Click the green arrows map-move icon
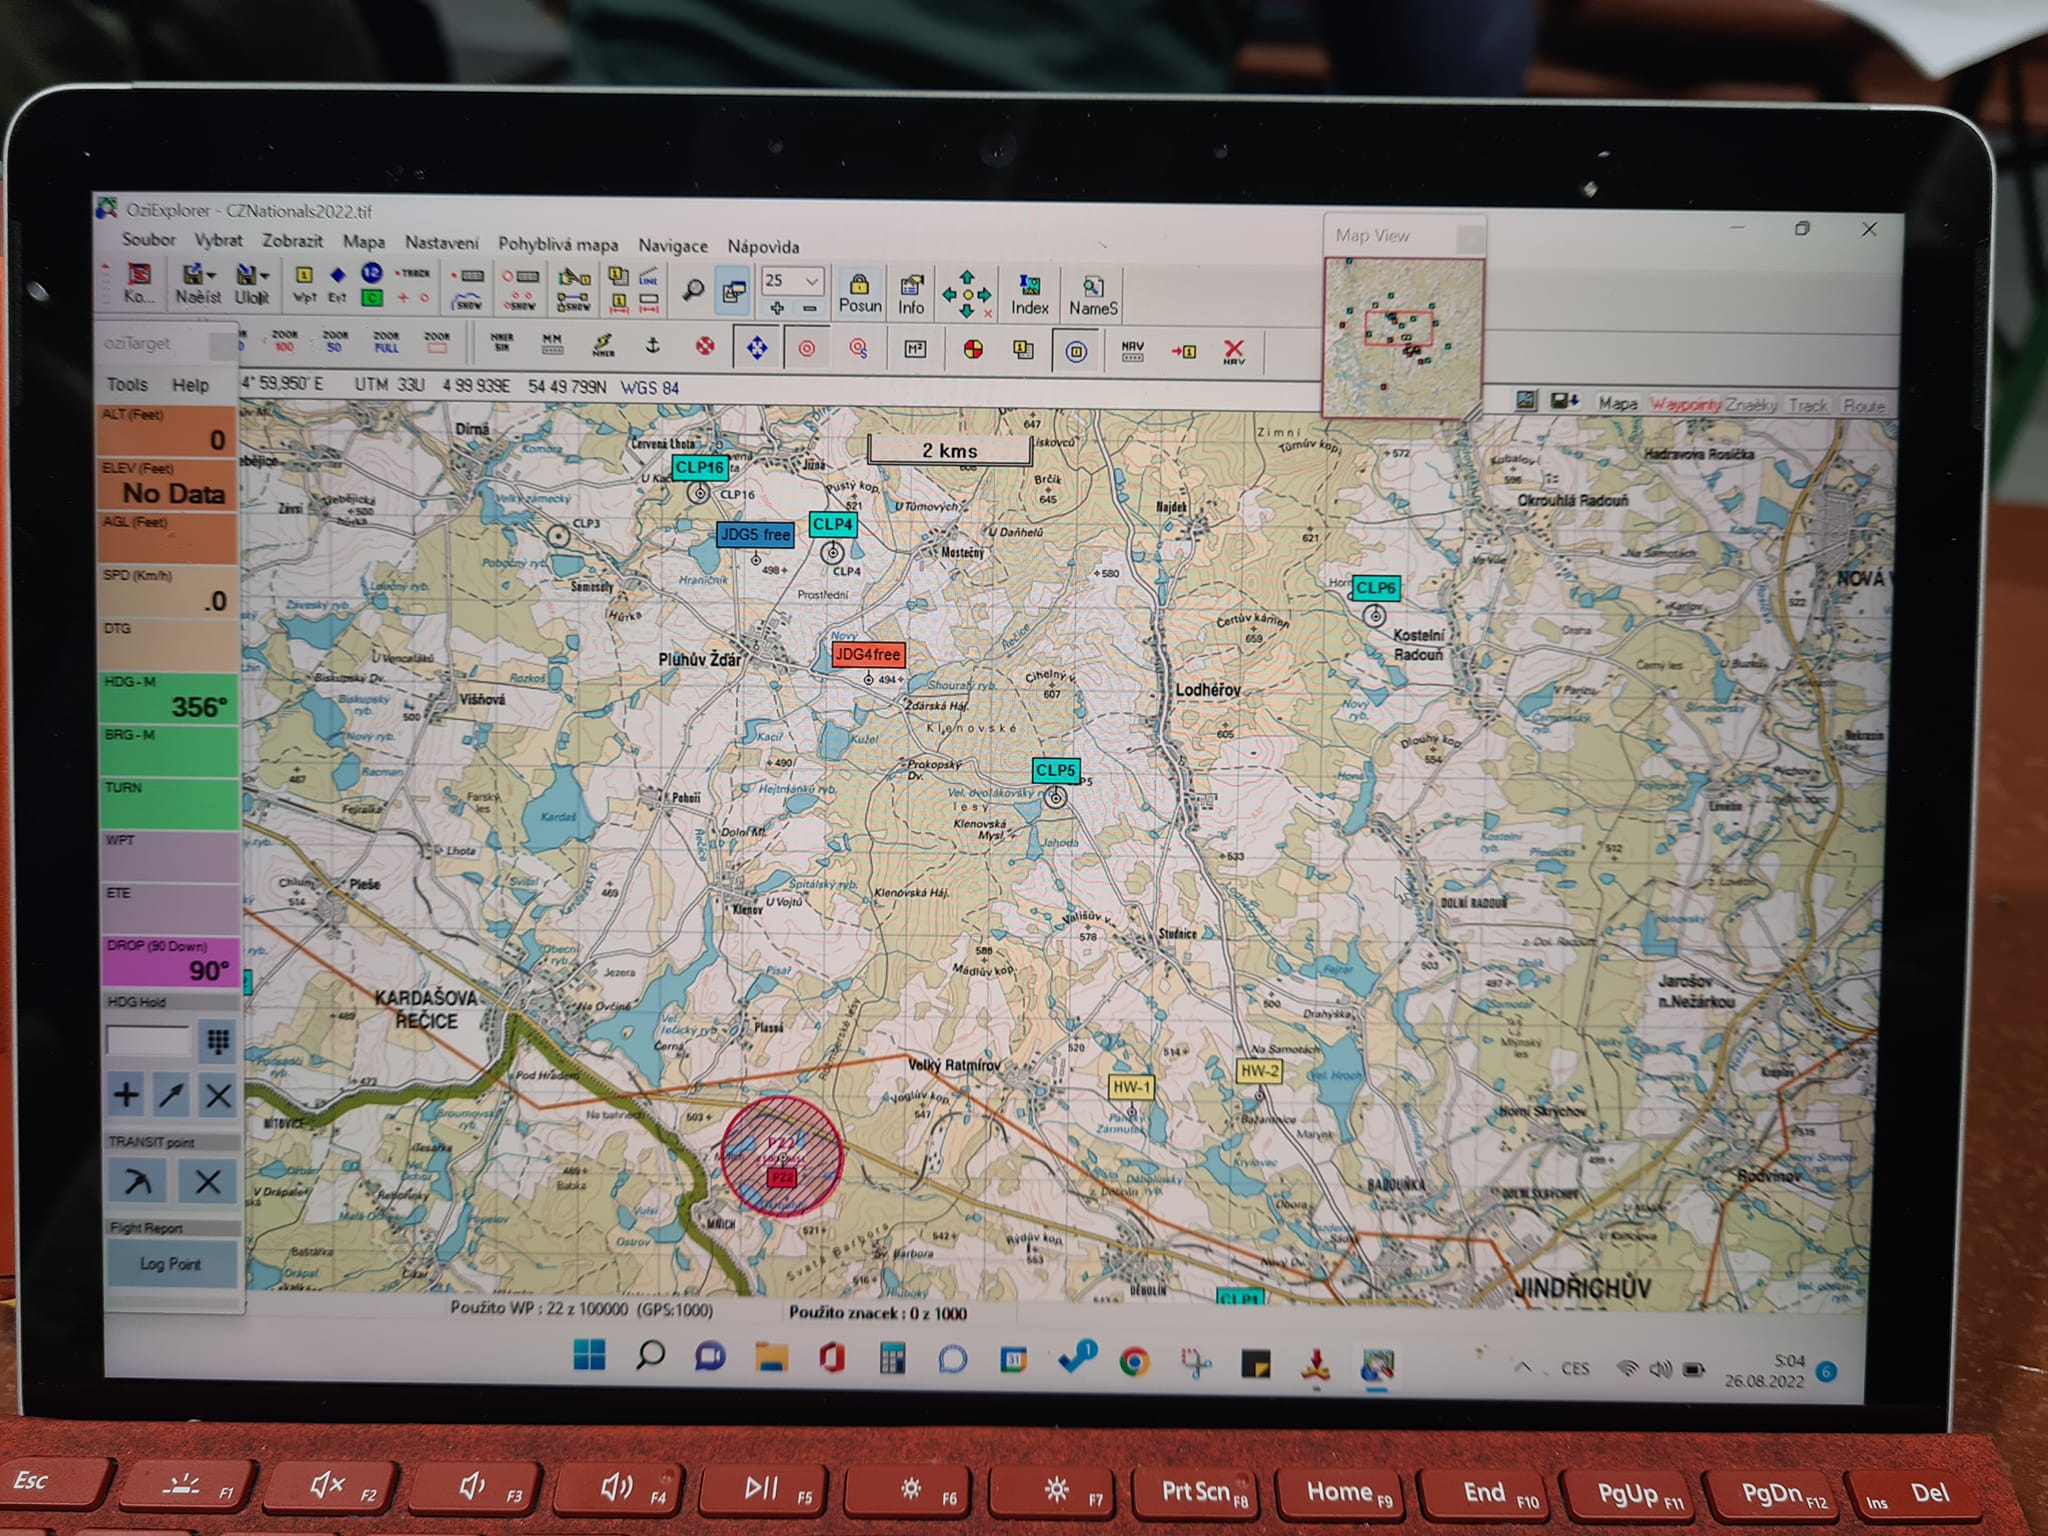The image size is (2048, 1536). click(x=966, y=294)
